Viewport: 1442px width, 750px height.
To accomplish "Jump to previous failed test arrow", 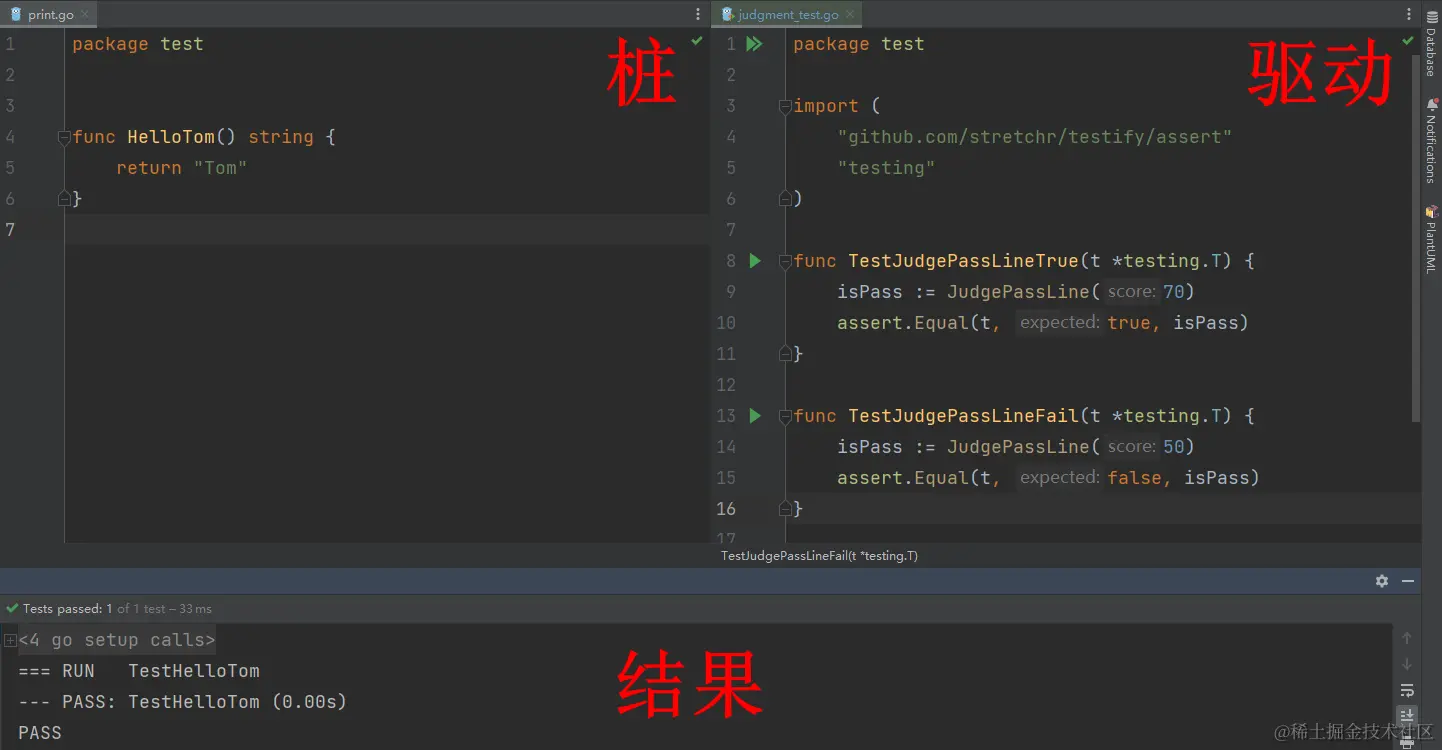I will (1407, 638).
